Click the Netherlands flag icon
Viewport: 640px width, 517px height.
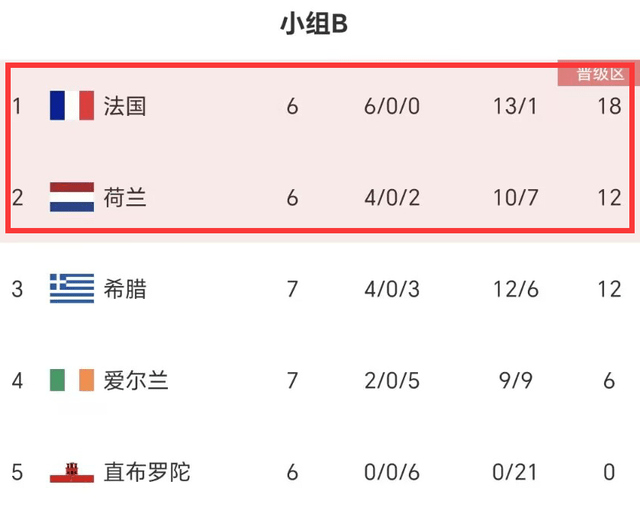click(72, 197)
